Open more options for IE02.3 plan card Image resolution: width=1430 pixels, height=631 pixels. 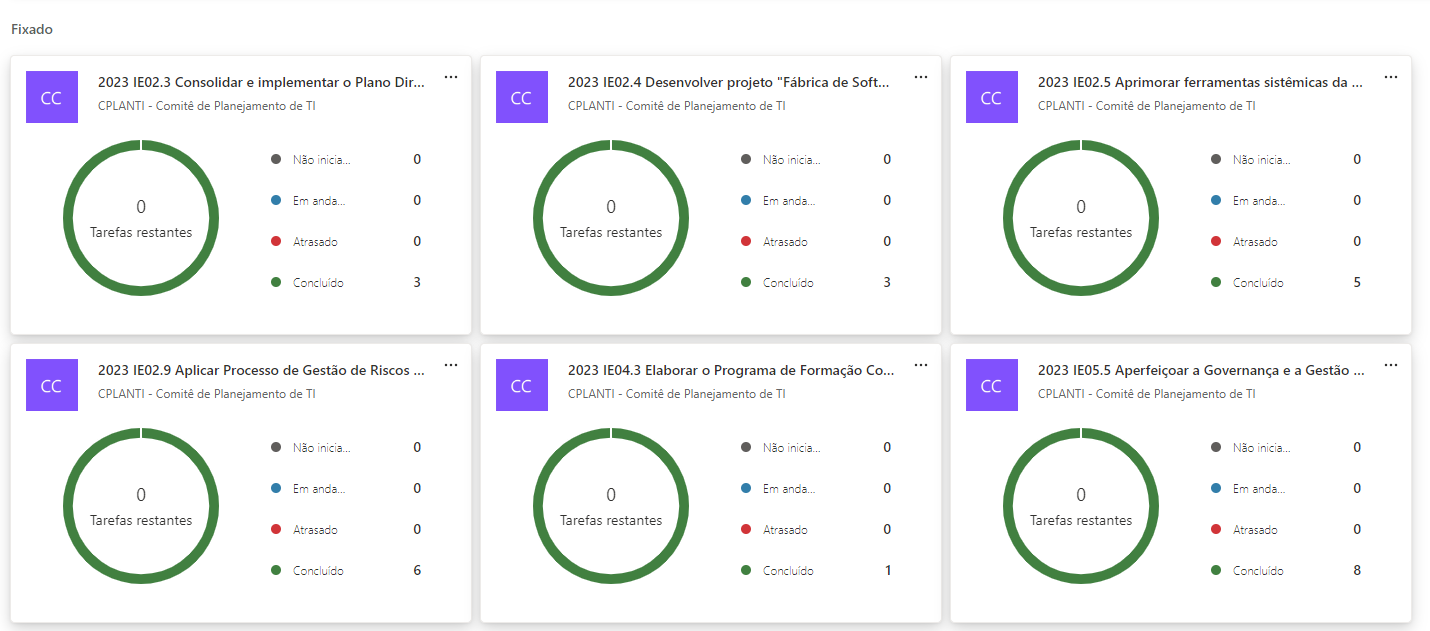click(x=451, y=77)
